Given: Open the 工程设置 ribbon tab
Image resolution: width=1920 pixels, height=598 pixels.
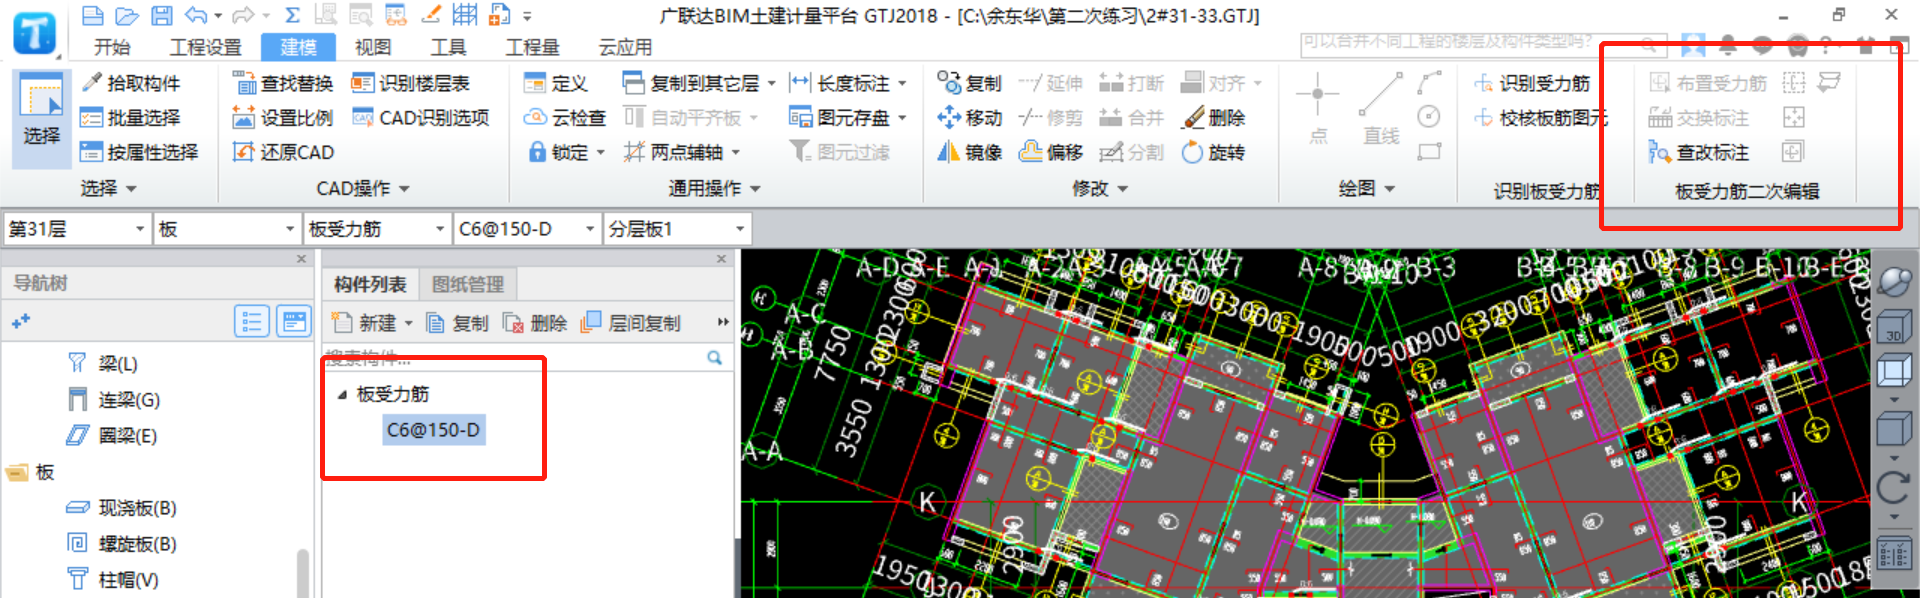Looking at the screenshot, I should coord(205,47).
